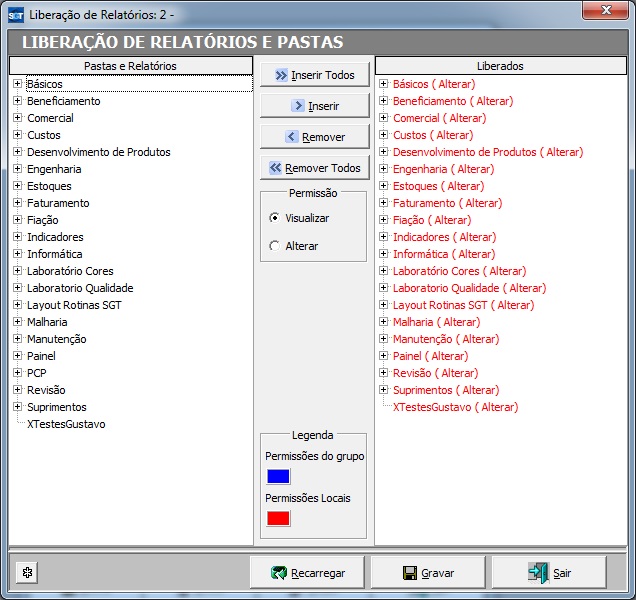This screenshot has width=636, height=600.
Task: Select Beneficiamento (Alterar) in Liberados
Action: (453, 101)
